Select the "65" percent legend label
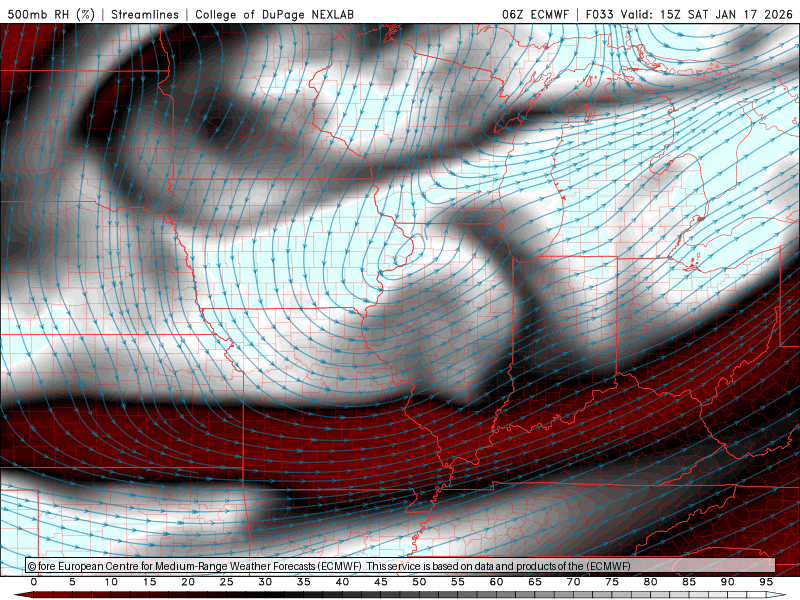 (x=535, y=582)
